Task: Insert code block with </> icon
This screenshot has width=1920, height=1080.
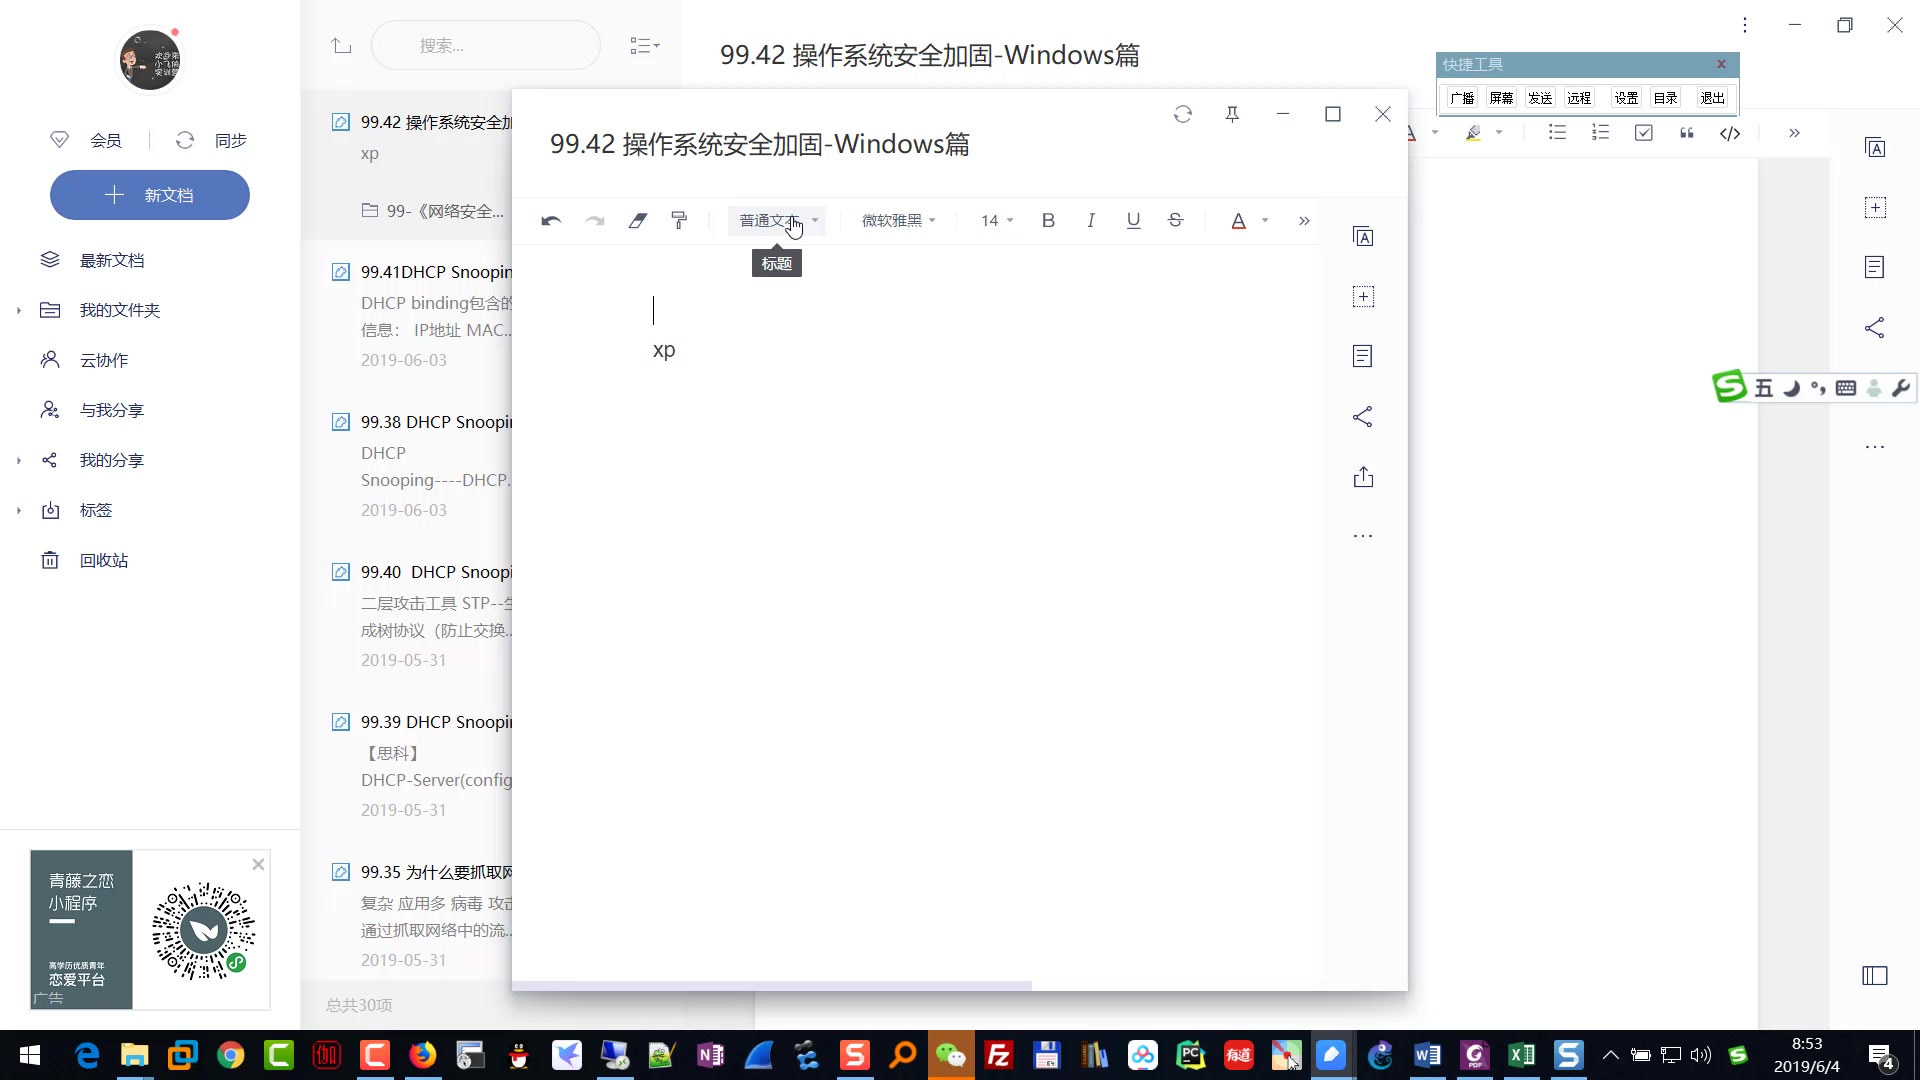Action: click(1730, 133)
